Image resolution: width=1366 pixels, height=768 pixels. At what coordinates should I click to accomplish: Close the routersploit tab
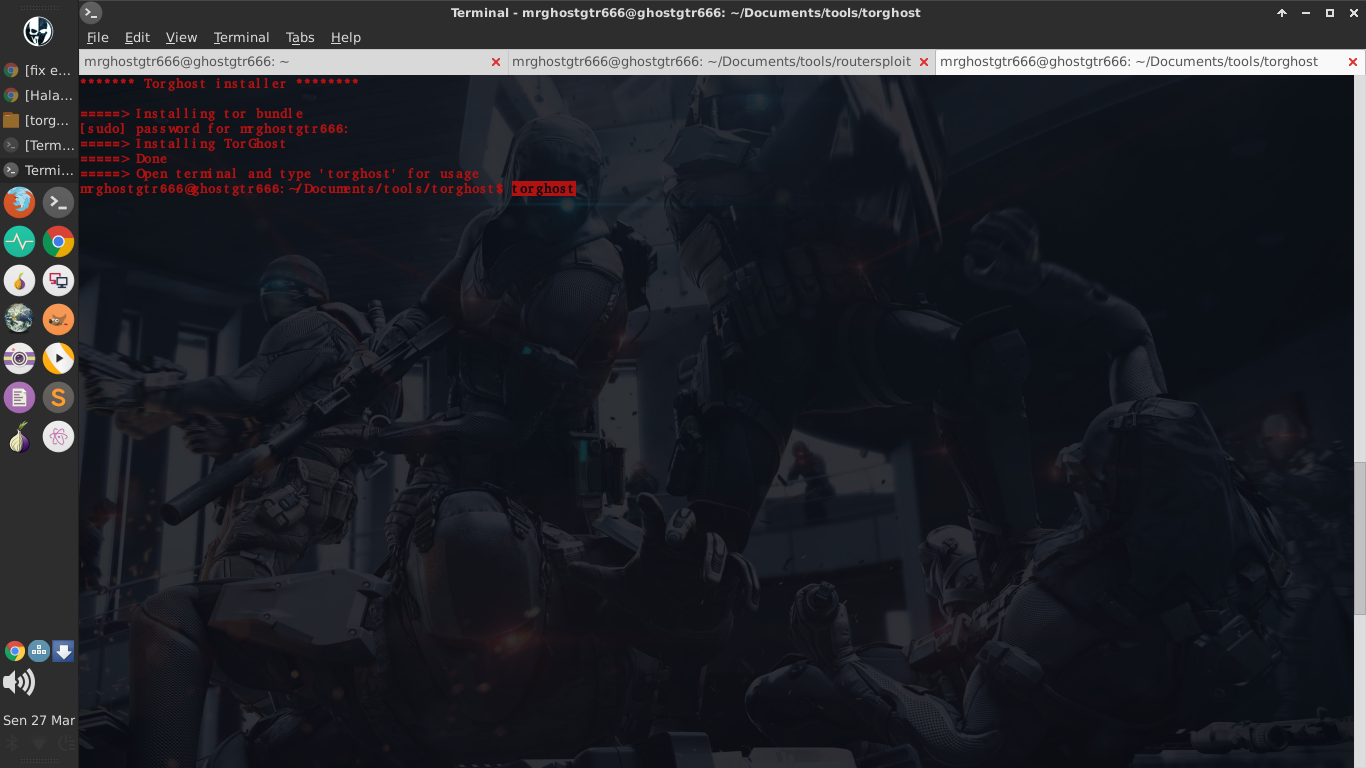point(925,62)
